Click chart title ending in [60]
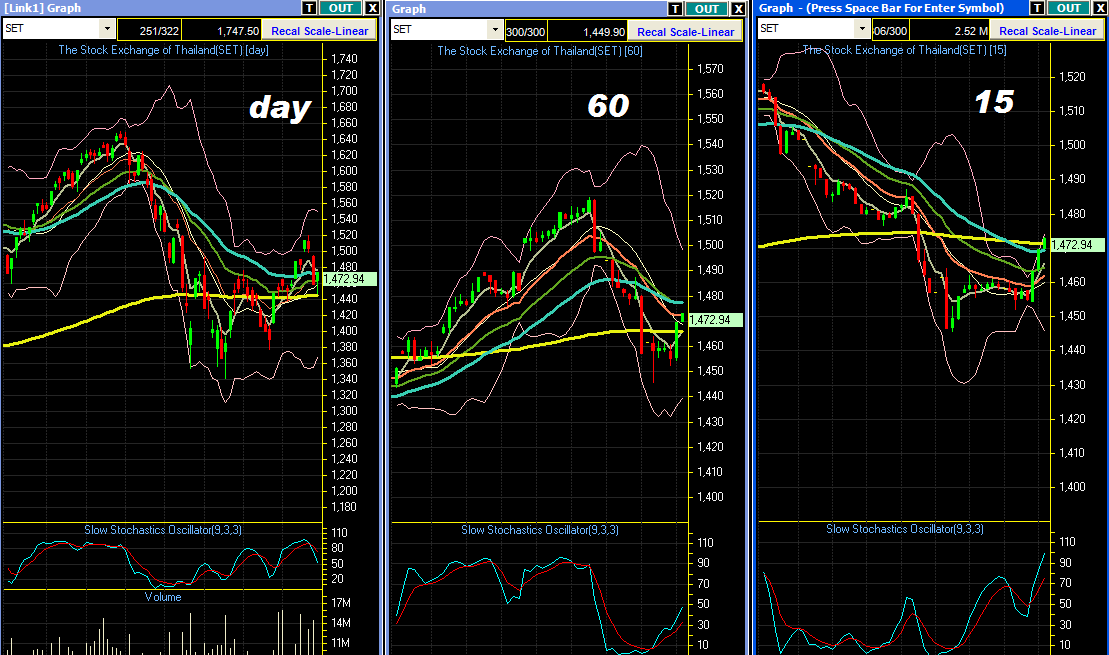 pyautogui.click(x=540, y=51)
